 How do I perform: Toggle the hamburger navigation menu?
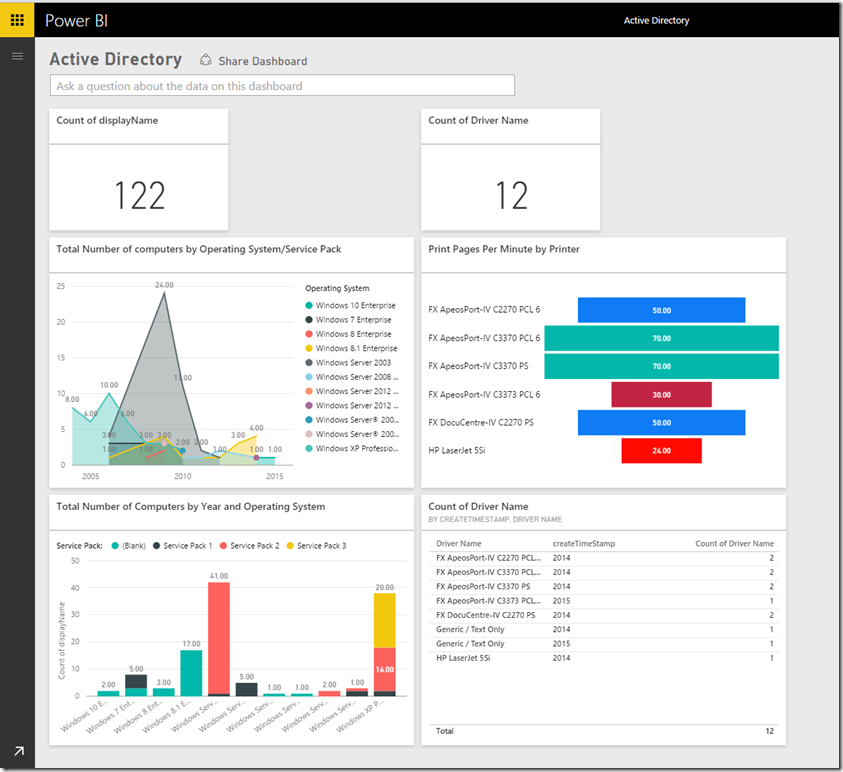point(17,56)
